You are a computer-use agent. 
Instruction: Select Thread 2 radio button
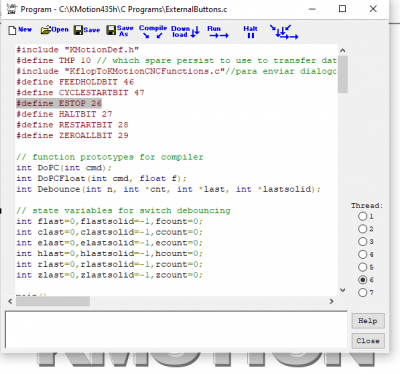[x=362, y=229]
